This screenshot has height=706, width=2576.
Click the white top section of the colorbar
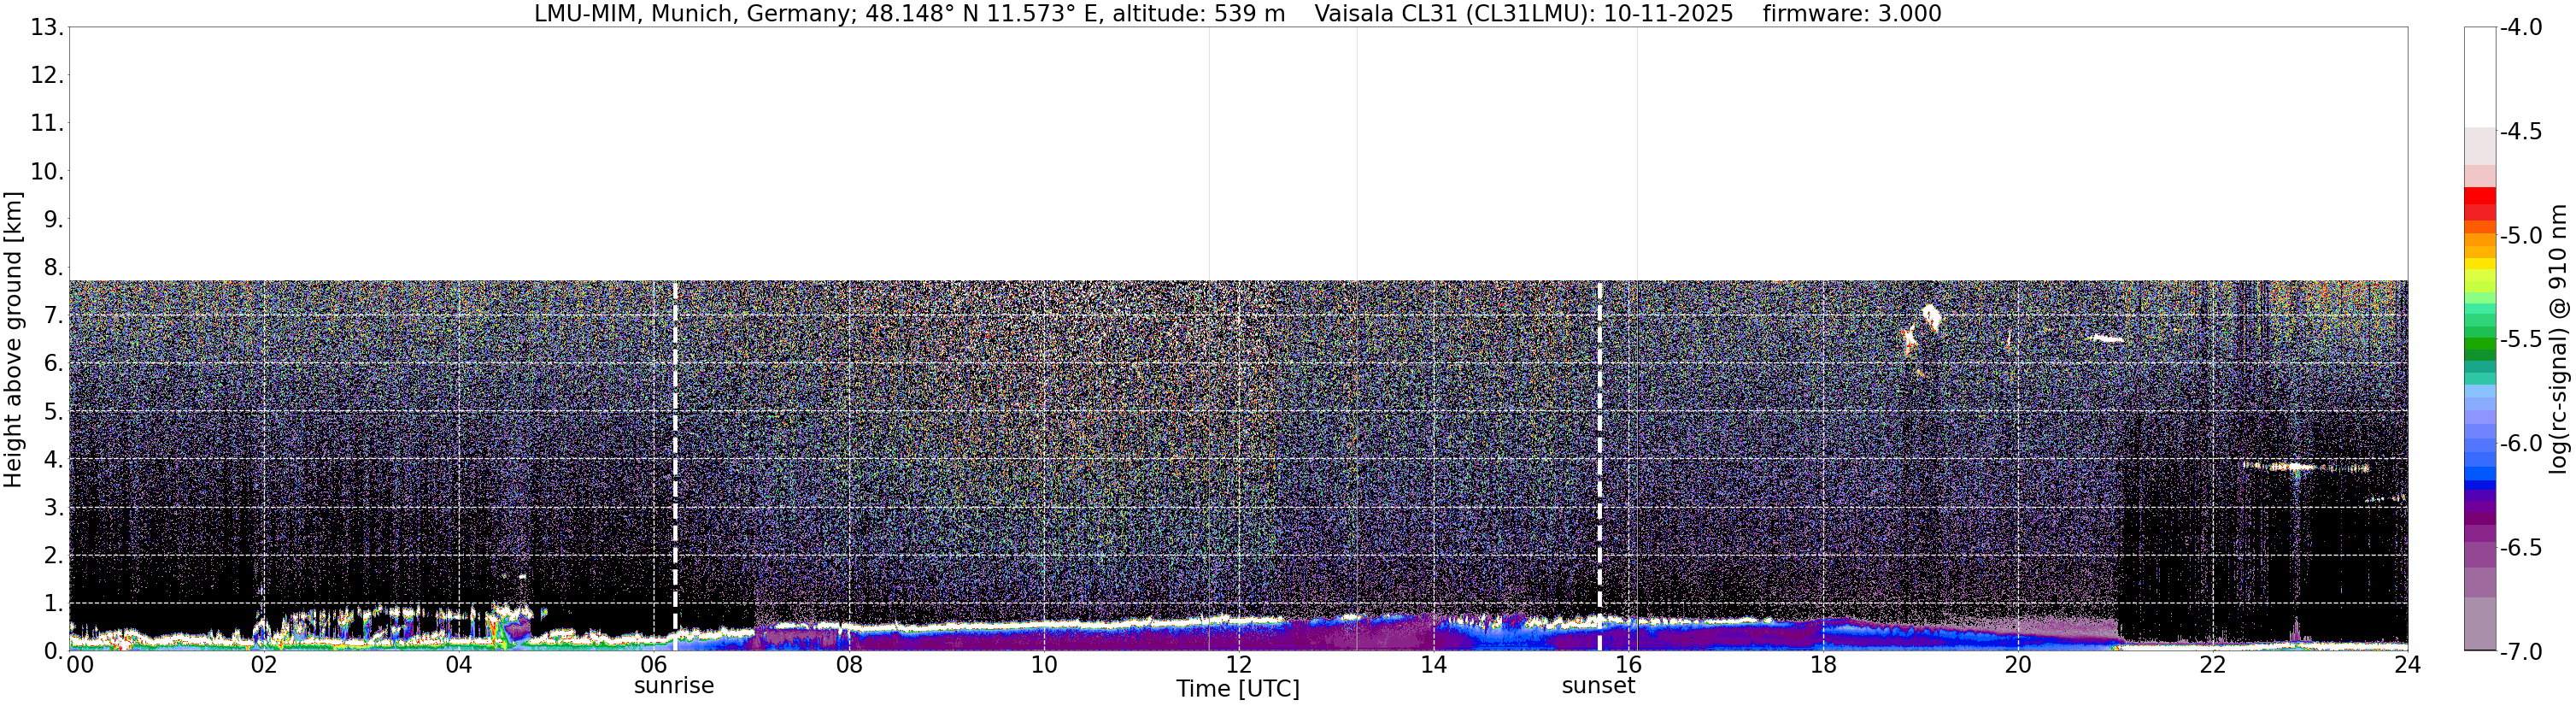point(2479,77)
